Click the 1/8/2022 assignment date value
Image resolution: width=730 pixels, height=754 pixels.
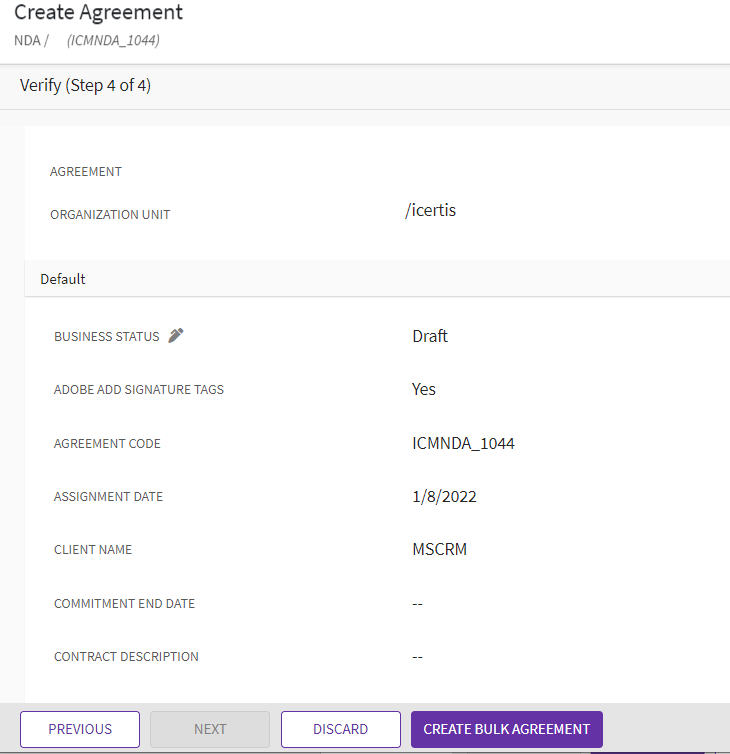coord(444,496)
